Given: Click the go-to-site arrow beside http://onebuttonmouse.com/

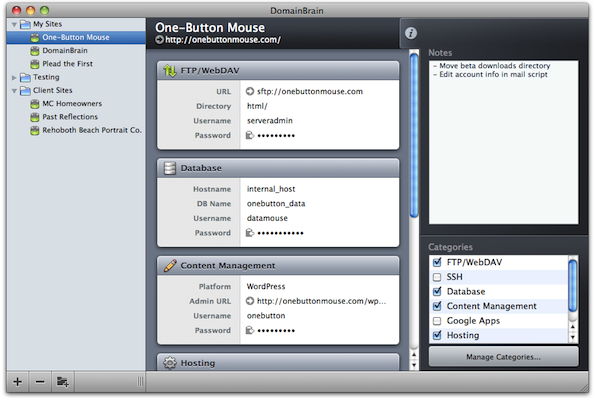Looking at the screenshot, I should tap(159, 39).
